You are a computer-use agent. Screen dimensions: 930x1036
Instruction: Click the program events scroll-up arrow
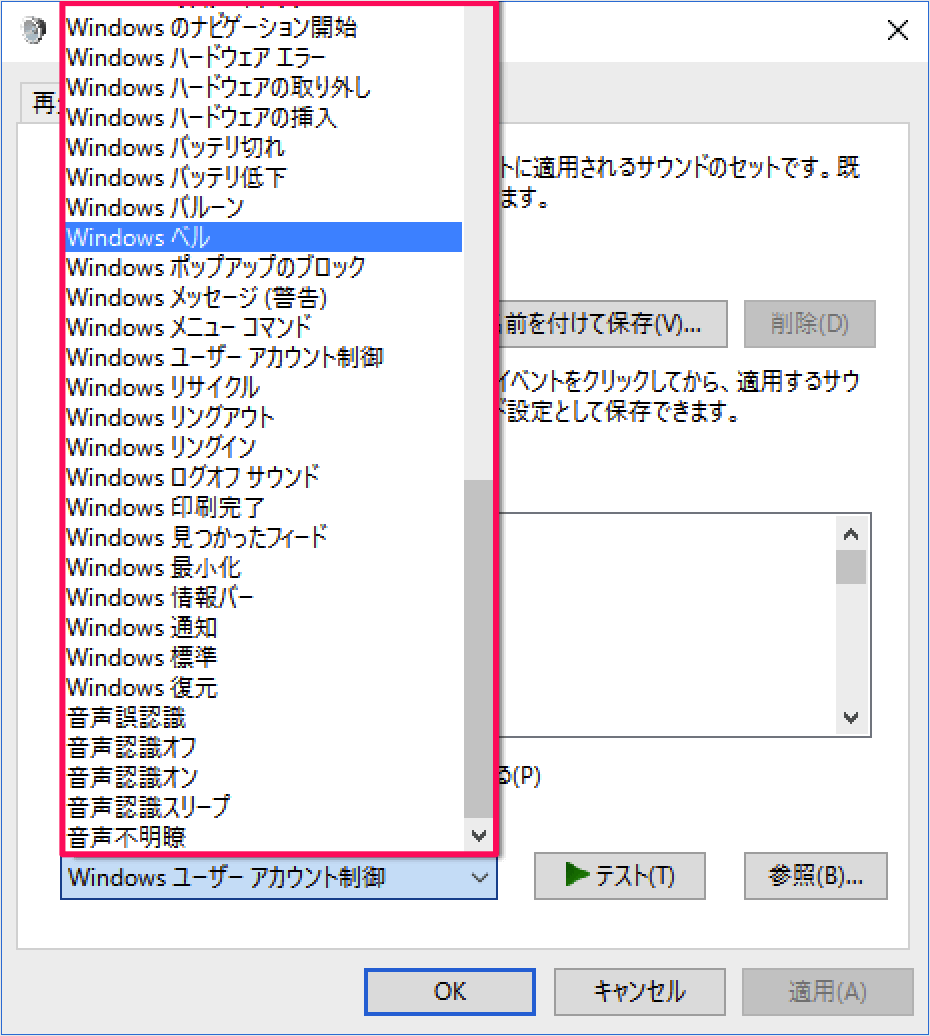pos(851,534)
